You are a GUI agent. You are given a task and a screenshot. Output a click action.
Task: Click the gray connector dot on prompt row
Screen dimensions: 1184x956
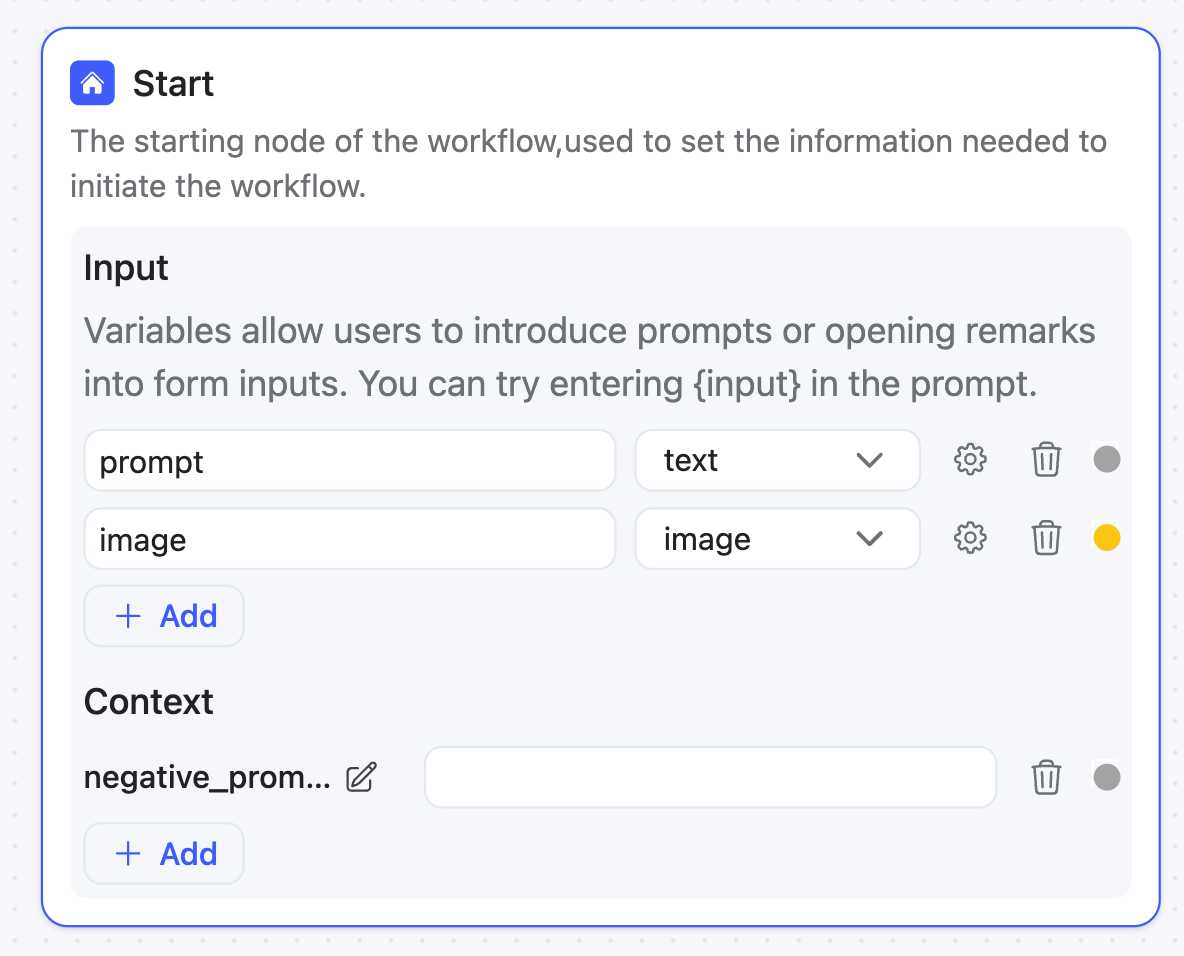click(1107, 460)
